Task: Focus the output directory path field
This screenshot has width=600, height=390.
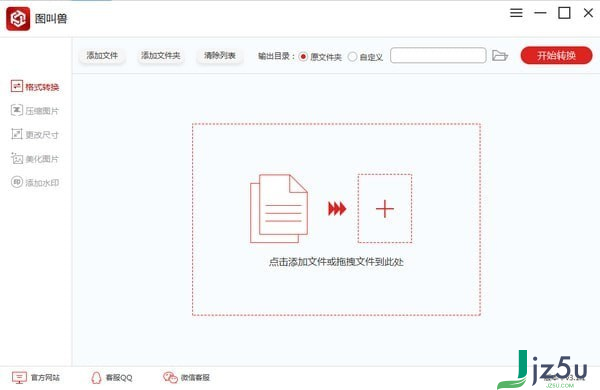Action: point(438,55)
